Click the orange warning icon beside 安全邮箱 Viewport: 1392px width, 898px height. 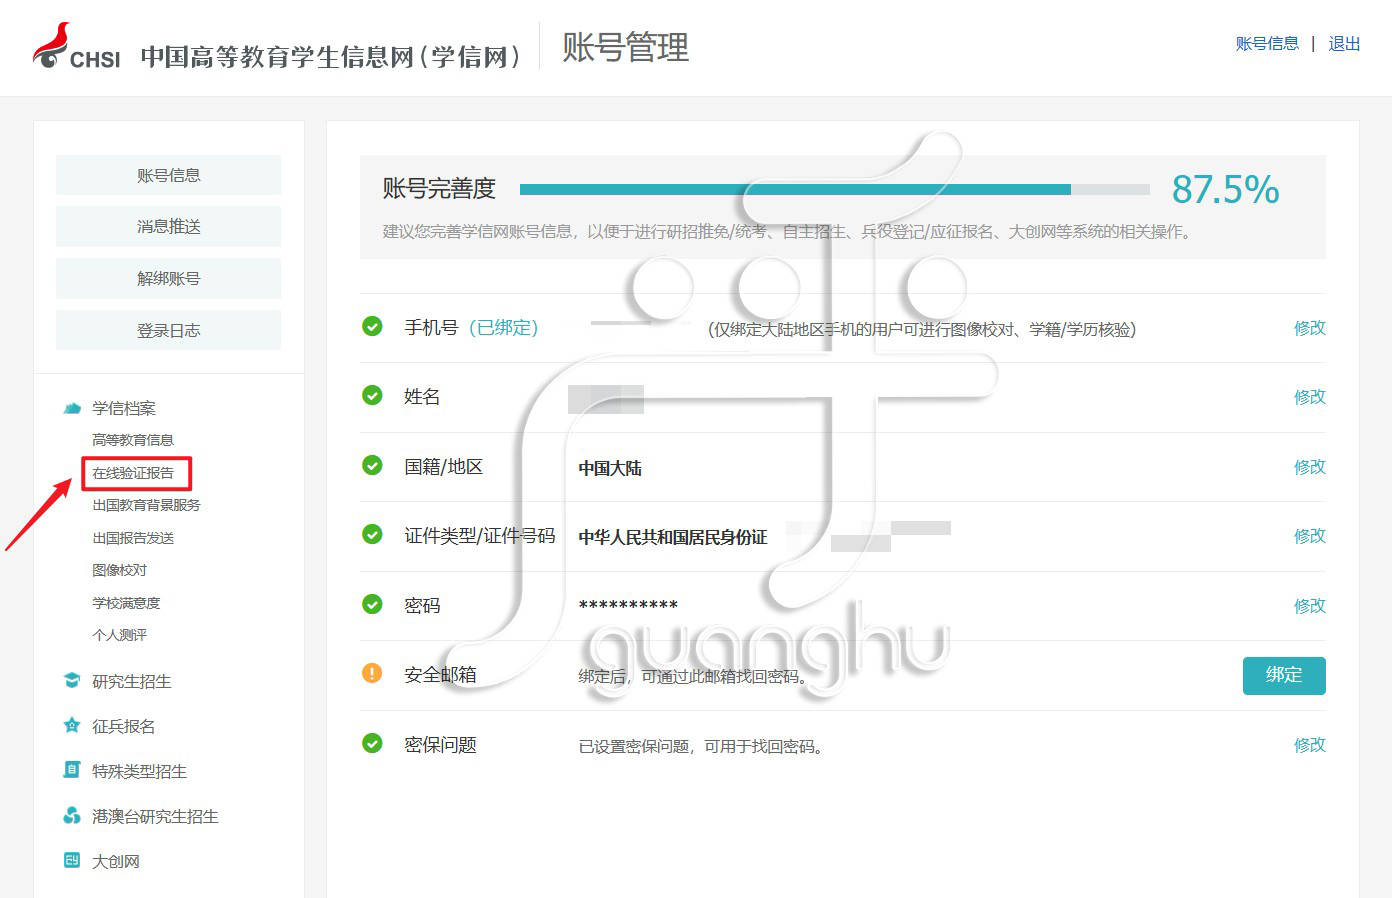[372, 674]
